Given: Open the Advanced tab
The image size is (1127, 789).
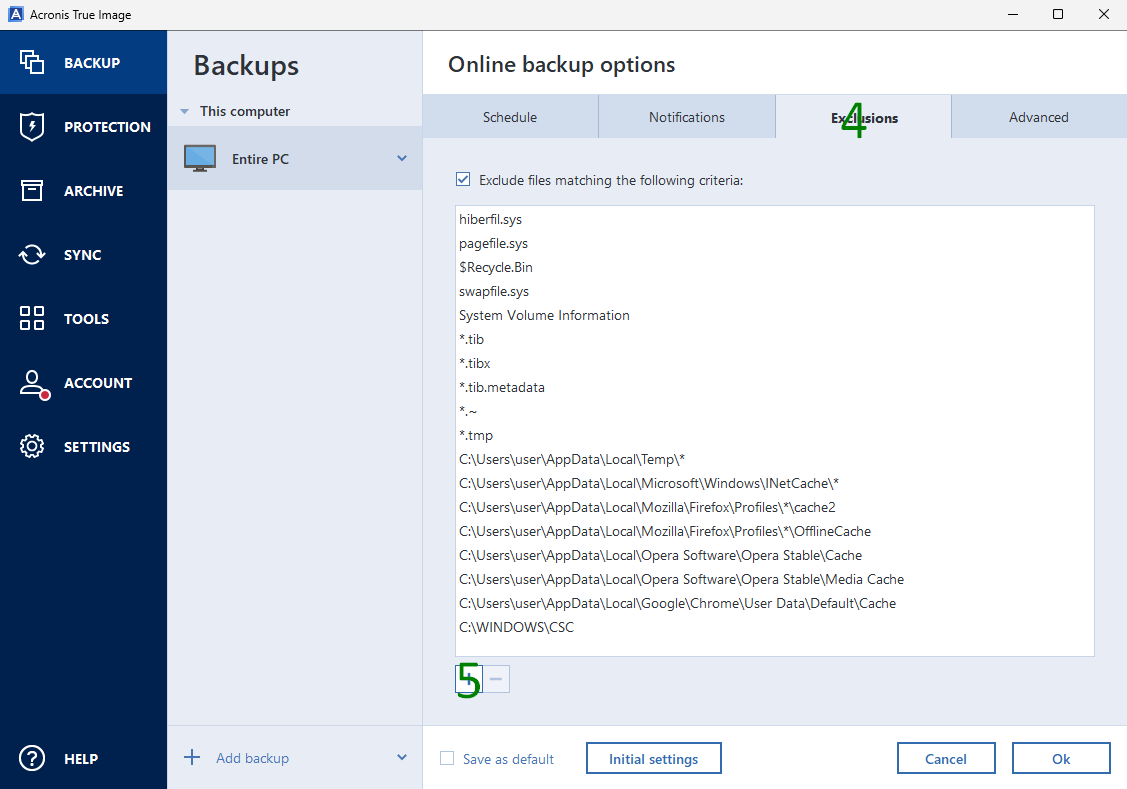Looking at the screenshot, I should [x=1038, y=117].
